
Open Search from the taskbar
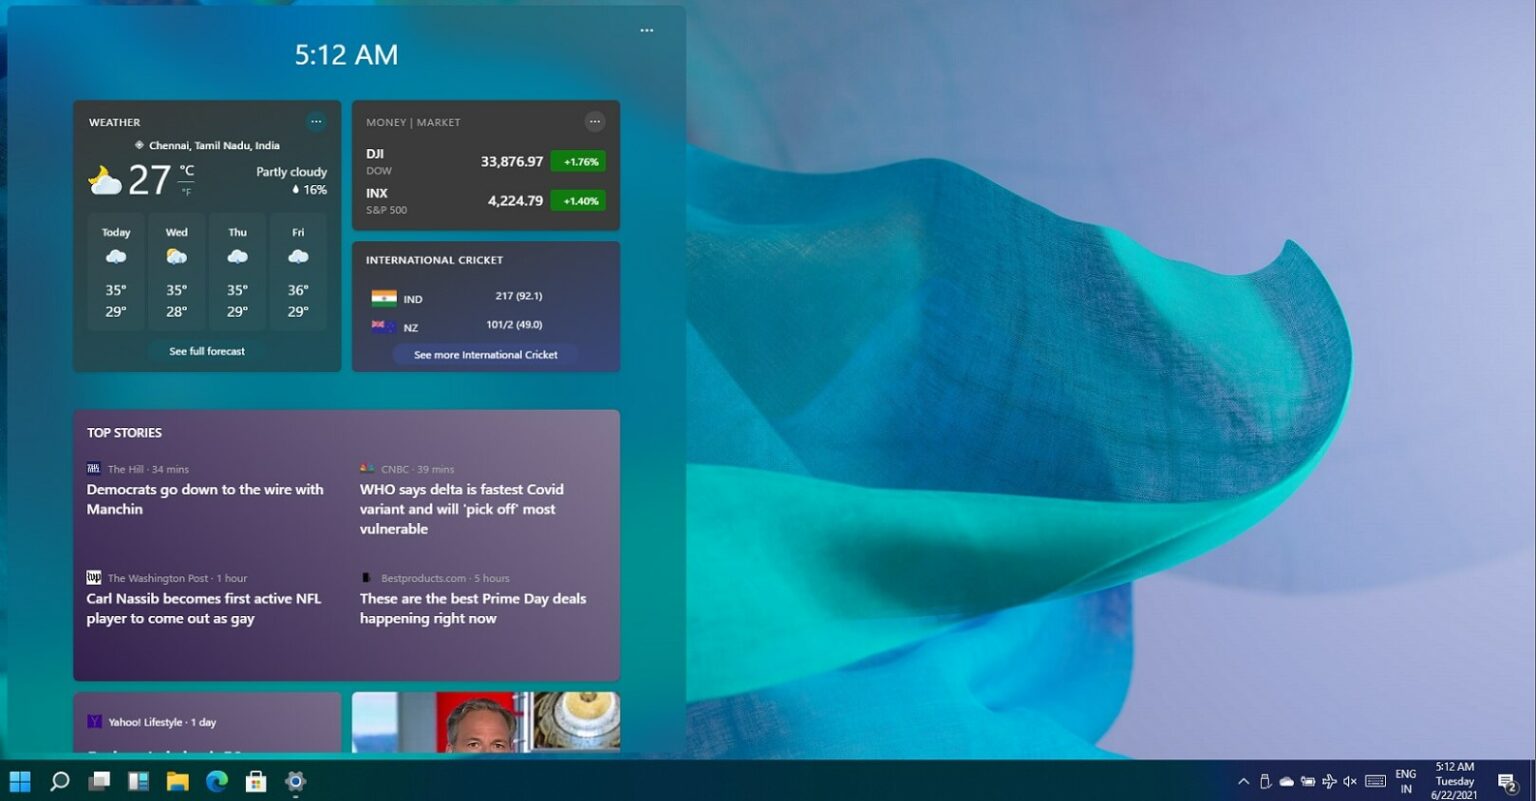pyautogui.click(x=60, y=781)
